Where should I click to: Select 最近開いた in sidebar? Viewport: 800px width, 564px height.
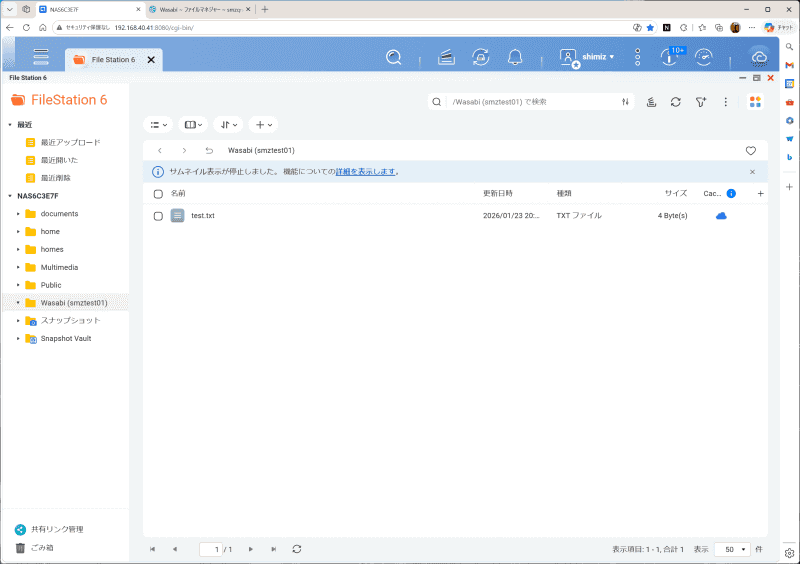(59, 160)
